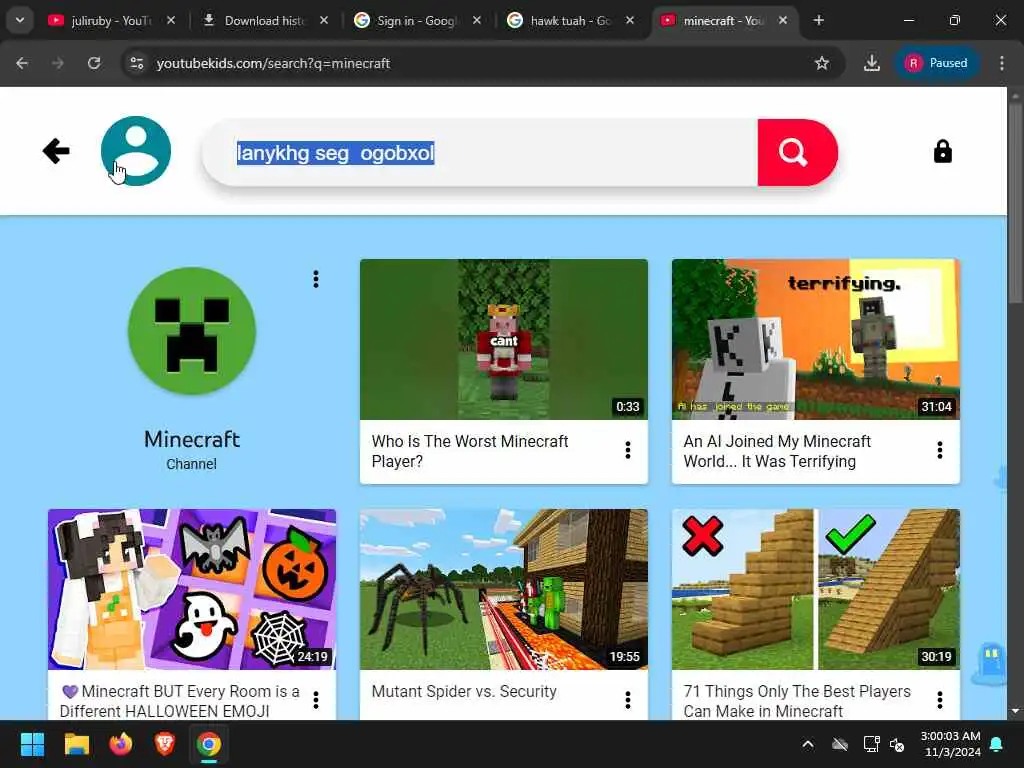The image size is (1024, 768).
Task: Reload the current page
Action: coord(94,63)
